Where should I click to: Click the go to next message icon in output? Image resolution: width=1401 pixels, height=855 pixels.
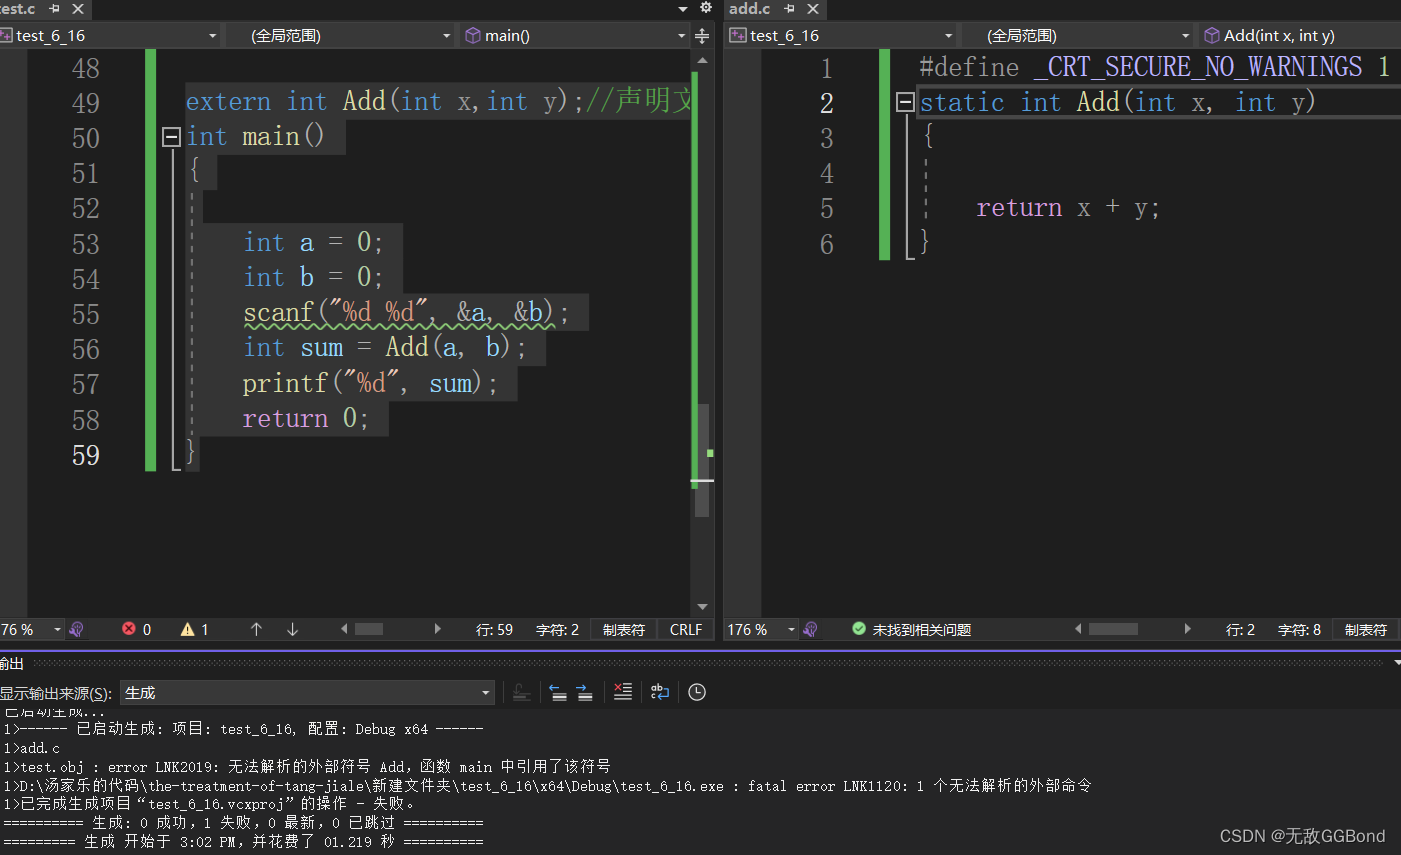click(584, 692)
